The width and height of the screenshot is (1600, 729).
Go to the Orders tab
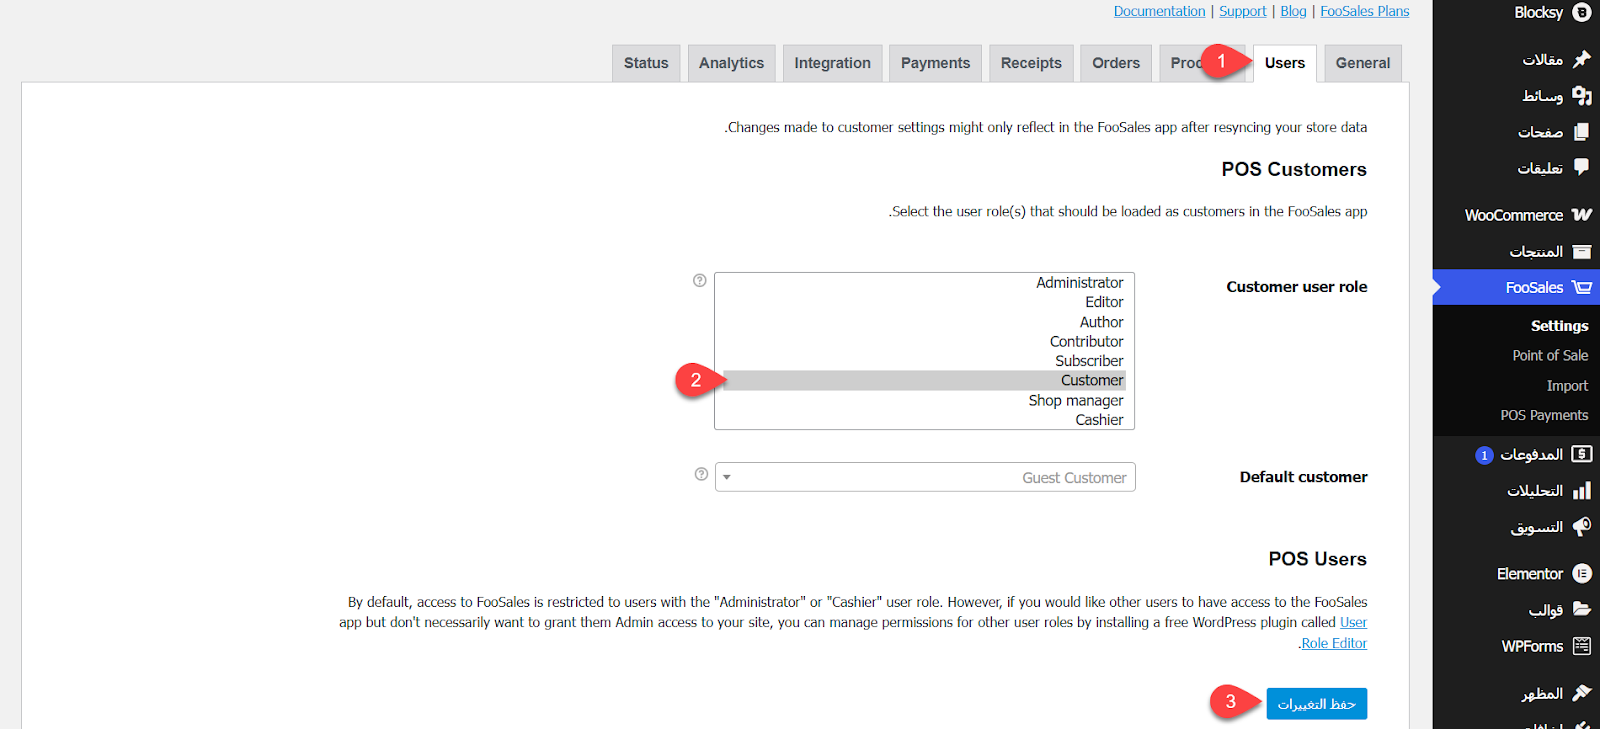1116,63
